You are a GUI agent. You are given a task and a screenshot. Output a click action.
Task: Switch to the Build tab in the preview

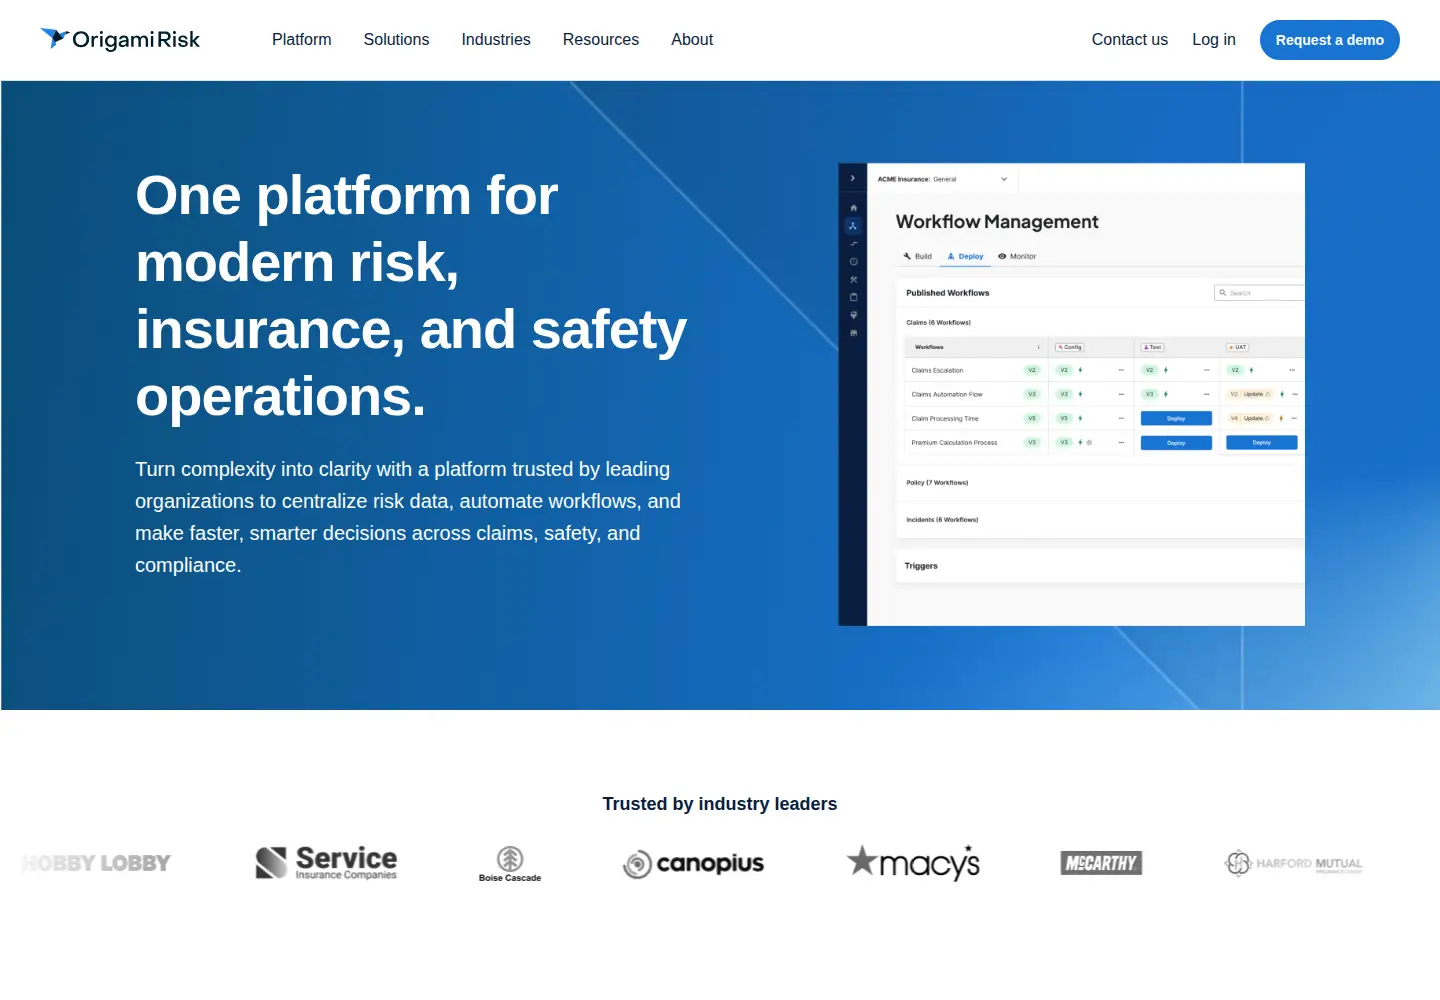coord(918,256)
